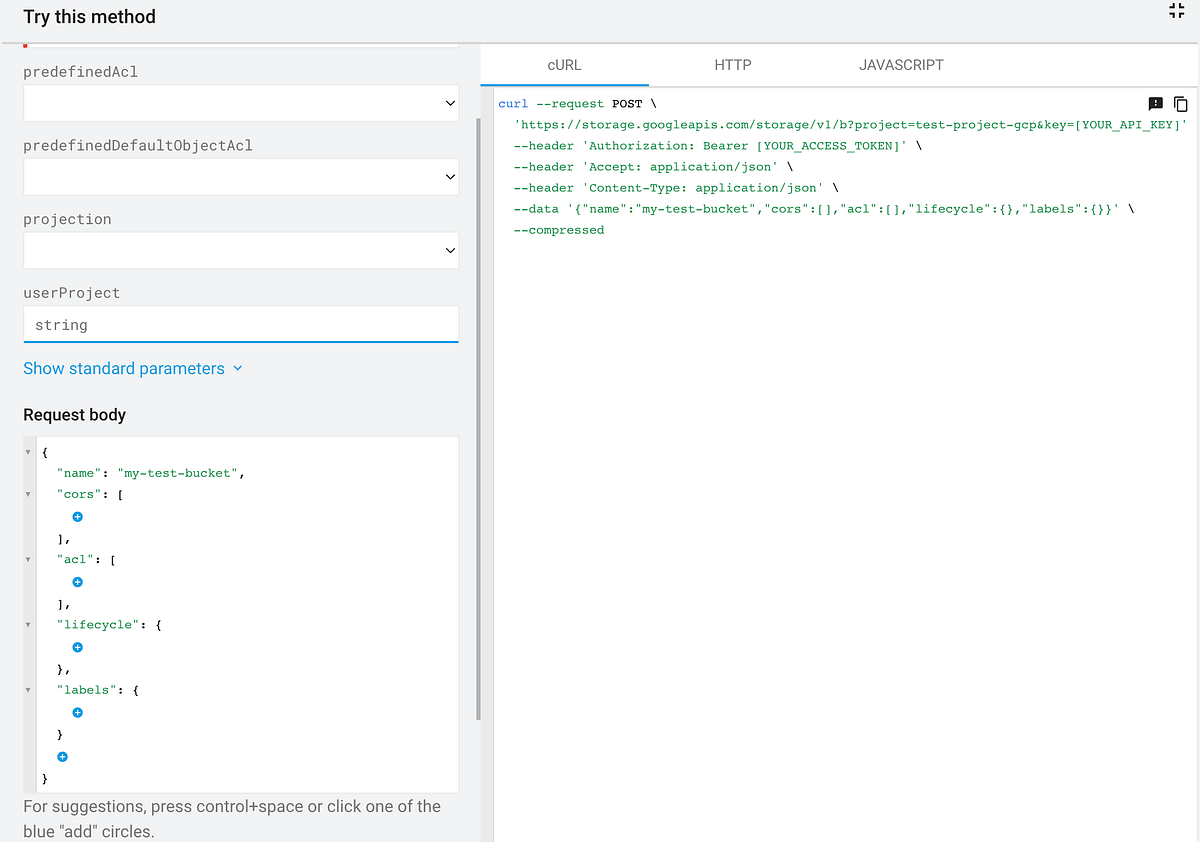Copy the cURL code snippet
The image size is (1200, 842).
(x=1181, y=104)
